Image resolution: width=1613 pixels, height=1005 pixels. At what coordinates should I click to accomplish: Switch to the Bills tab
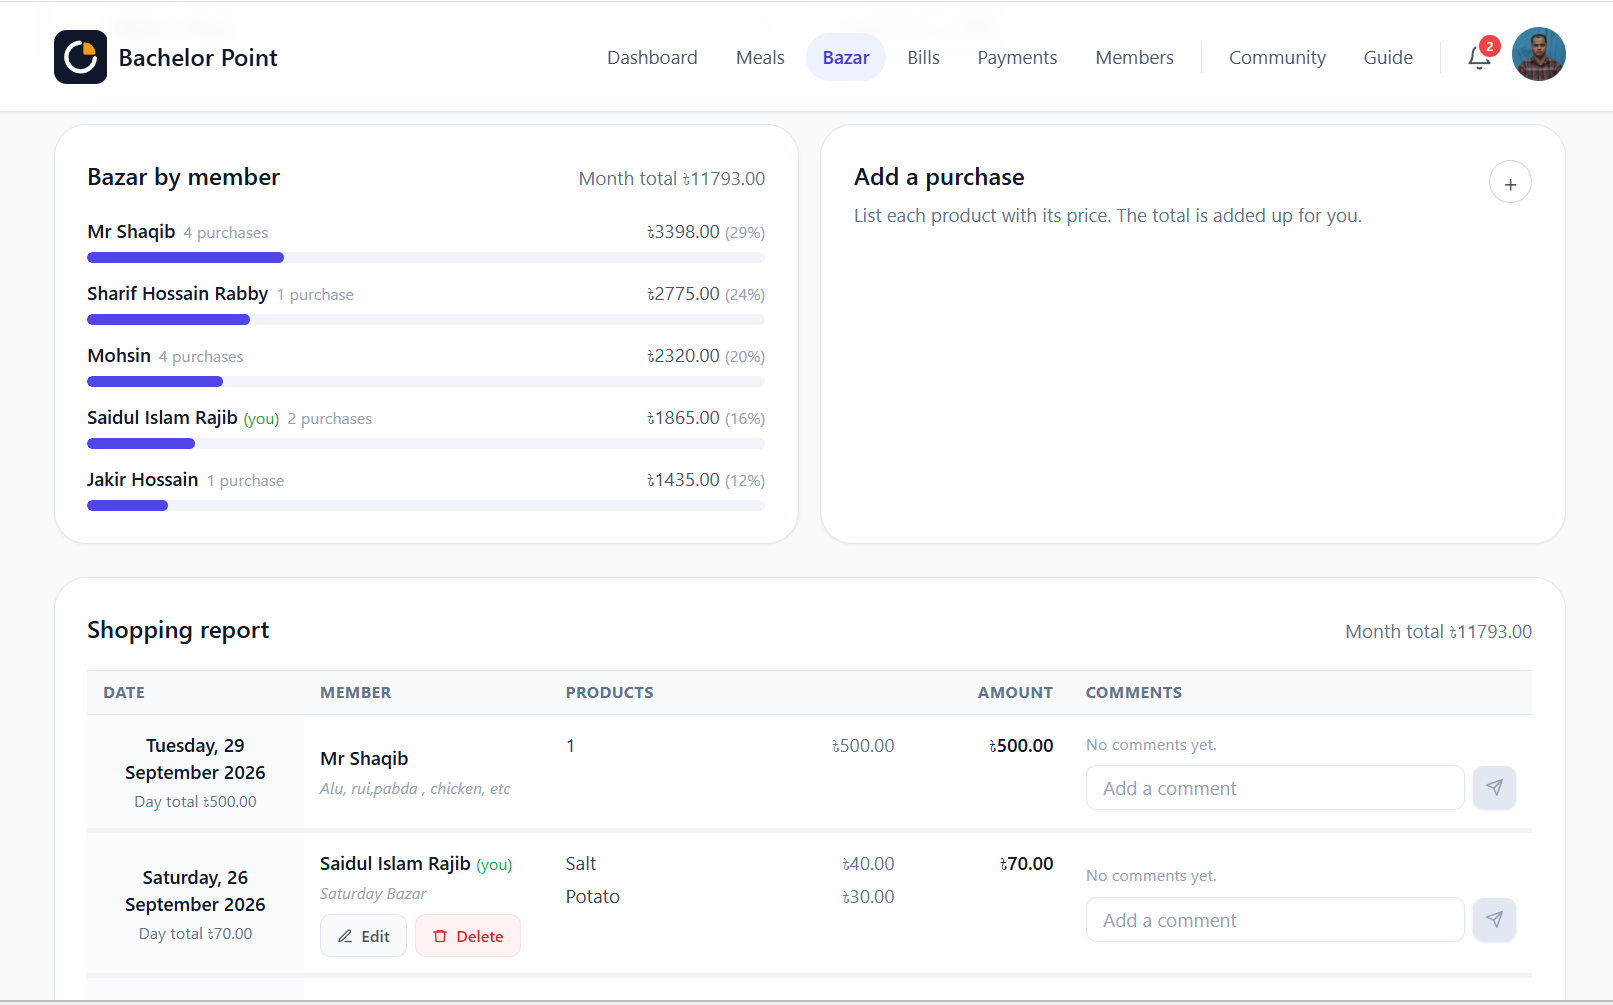(923, 57)
